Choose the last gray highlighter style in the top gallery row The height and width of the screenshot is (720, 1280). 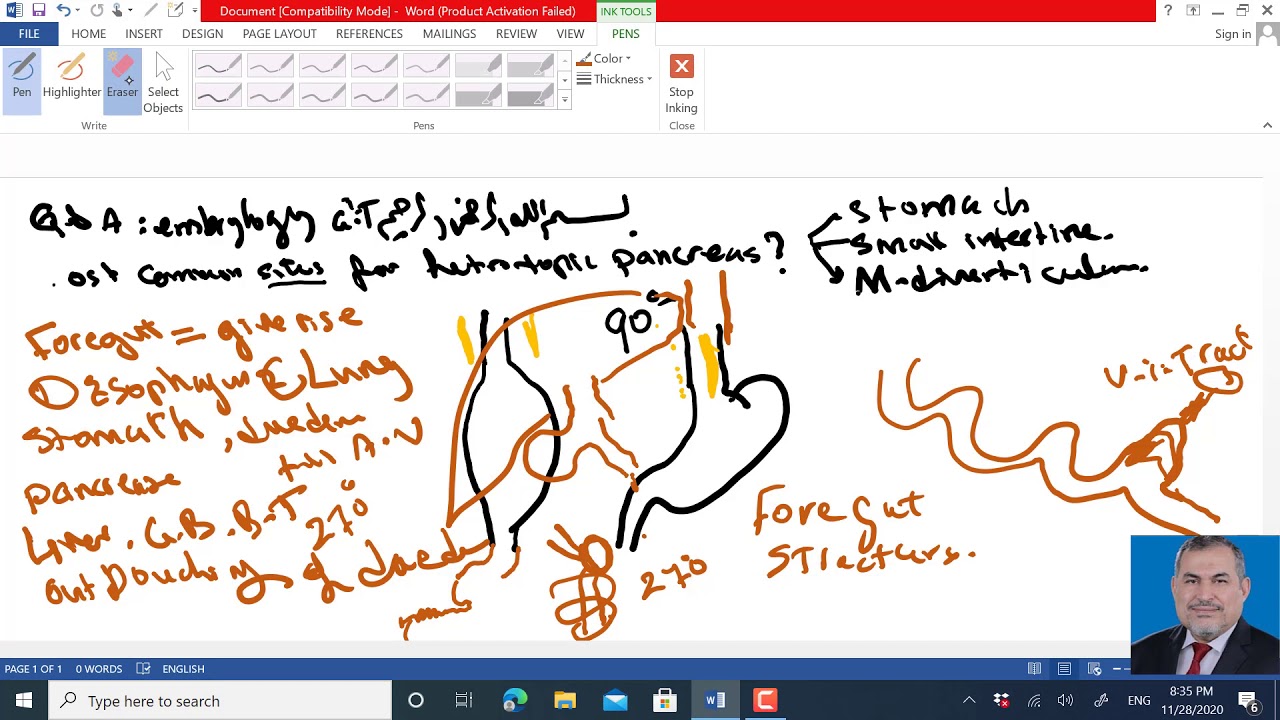pyautogui.click(x=530, y=66)
